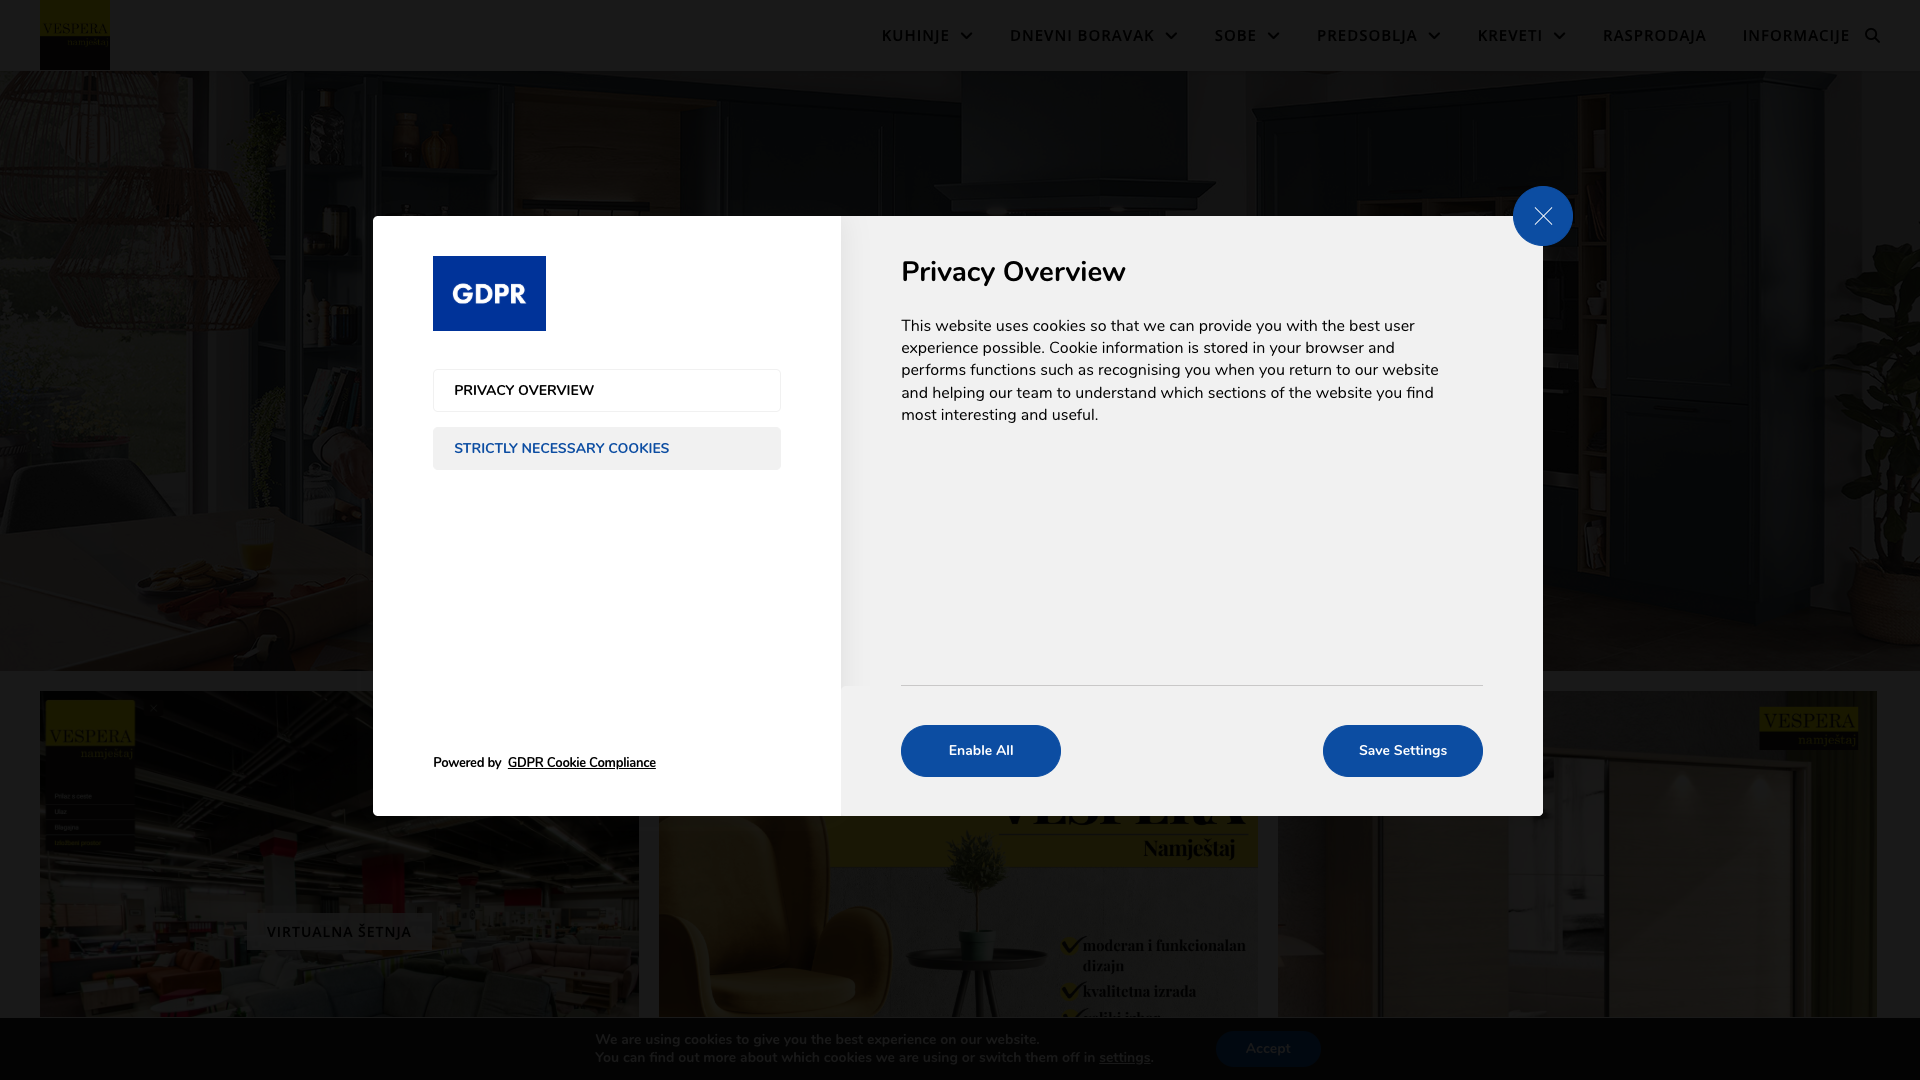Screen dimensions: 1920x1080
Task: Click the Virtualna šetnja label
Action: click(339, 931)
